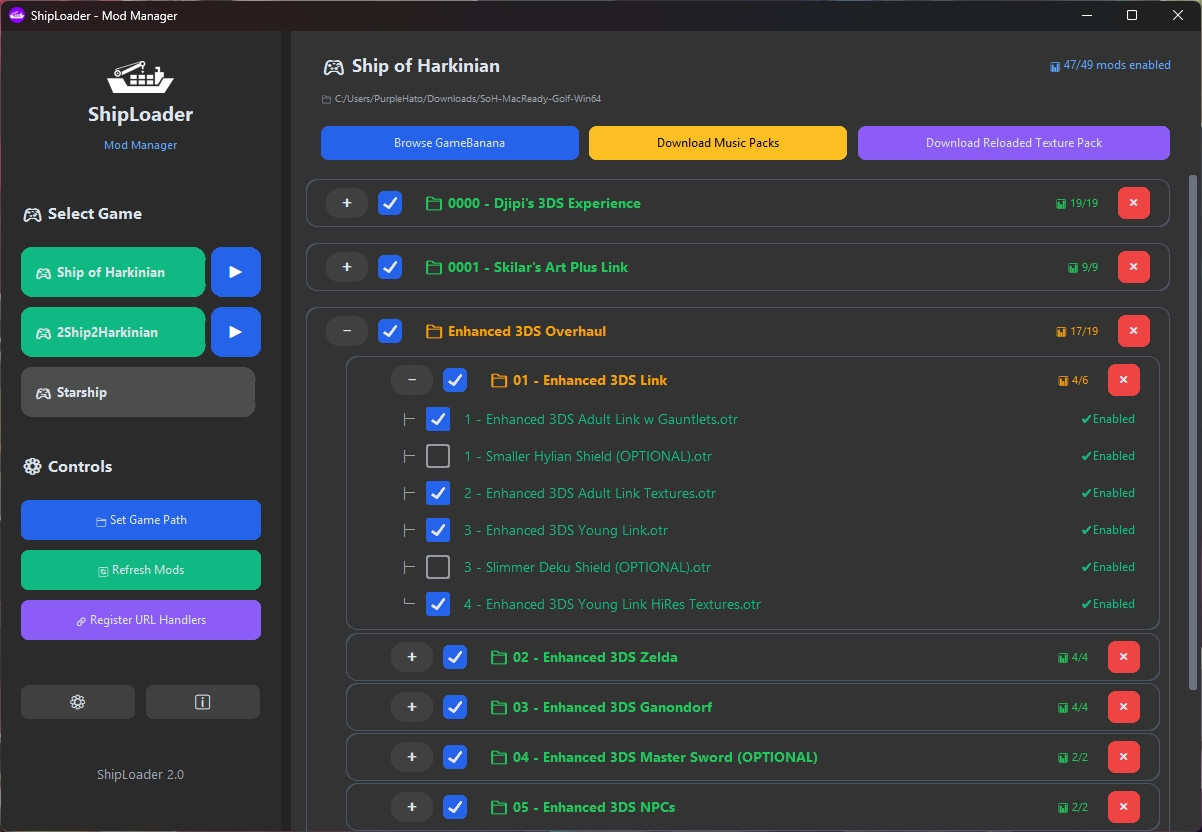Viewport: 1202px width, 832px height.
Task: Click Download Music Packs
Action: pyautogui.click(x=717, y=143)
